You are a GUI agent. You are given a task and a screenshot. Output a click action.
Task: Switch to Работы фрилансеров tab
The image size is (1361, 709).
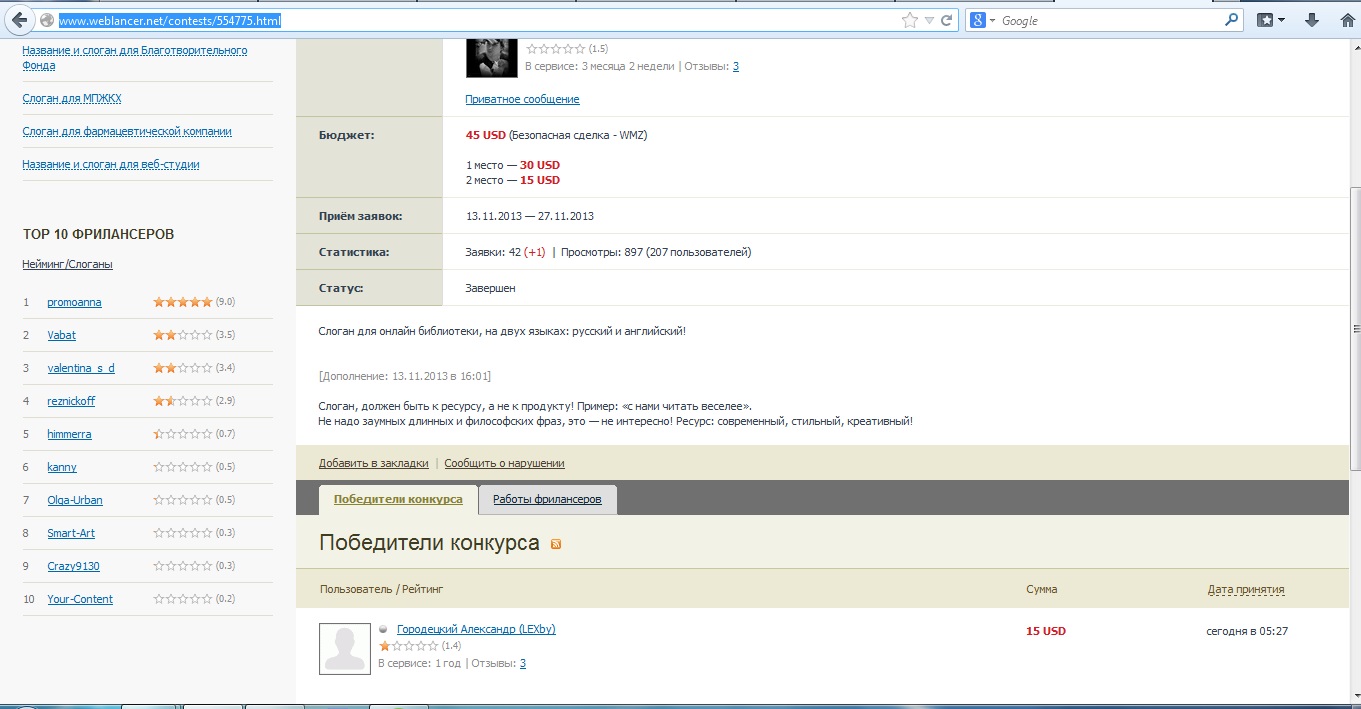click(547, 499)
